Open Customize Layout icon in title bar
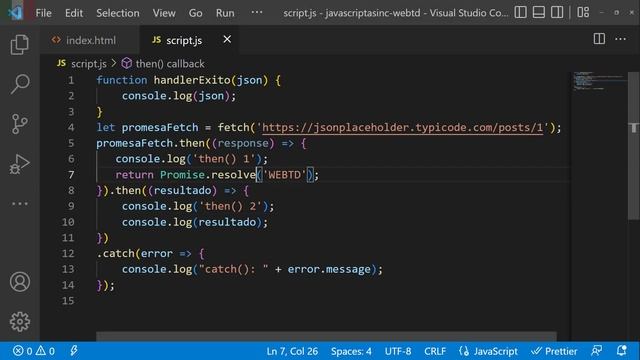The image size is (640, 360). coord(583,13)
